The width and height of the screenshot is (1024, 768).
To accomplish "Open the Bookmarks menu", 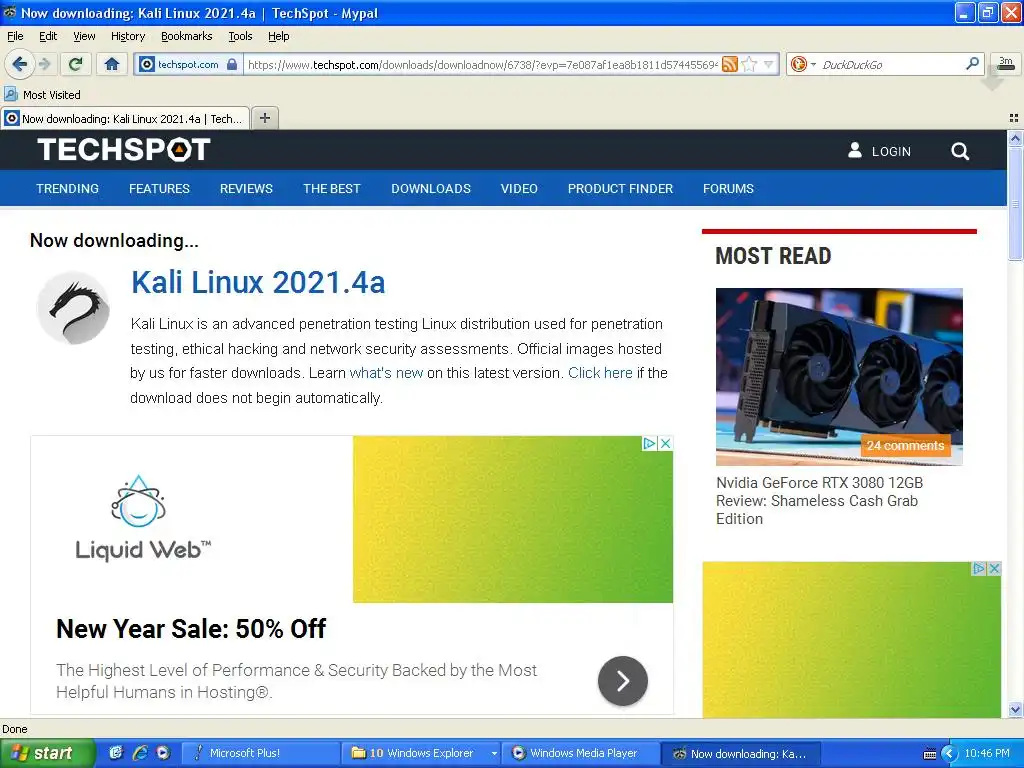I will 186,36.
